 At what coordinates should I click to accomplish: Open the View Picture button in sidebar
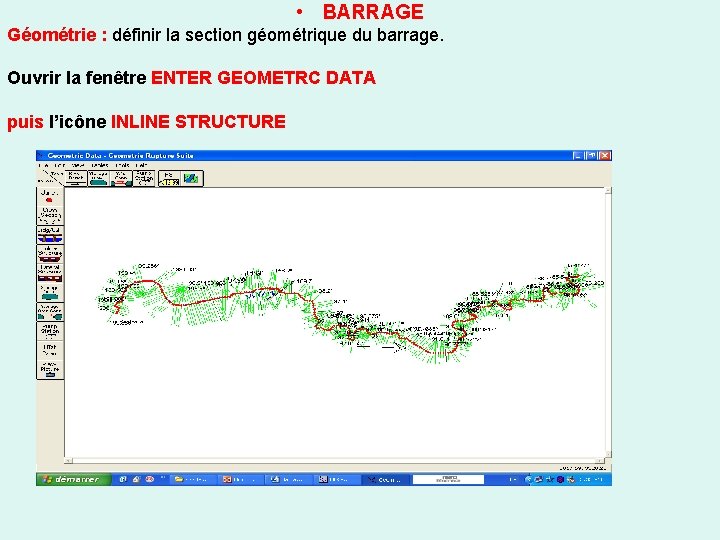pyautogui.click(x=50, y=370)
